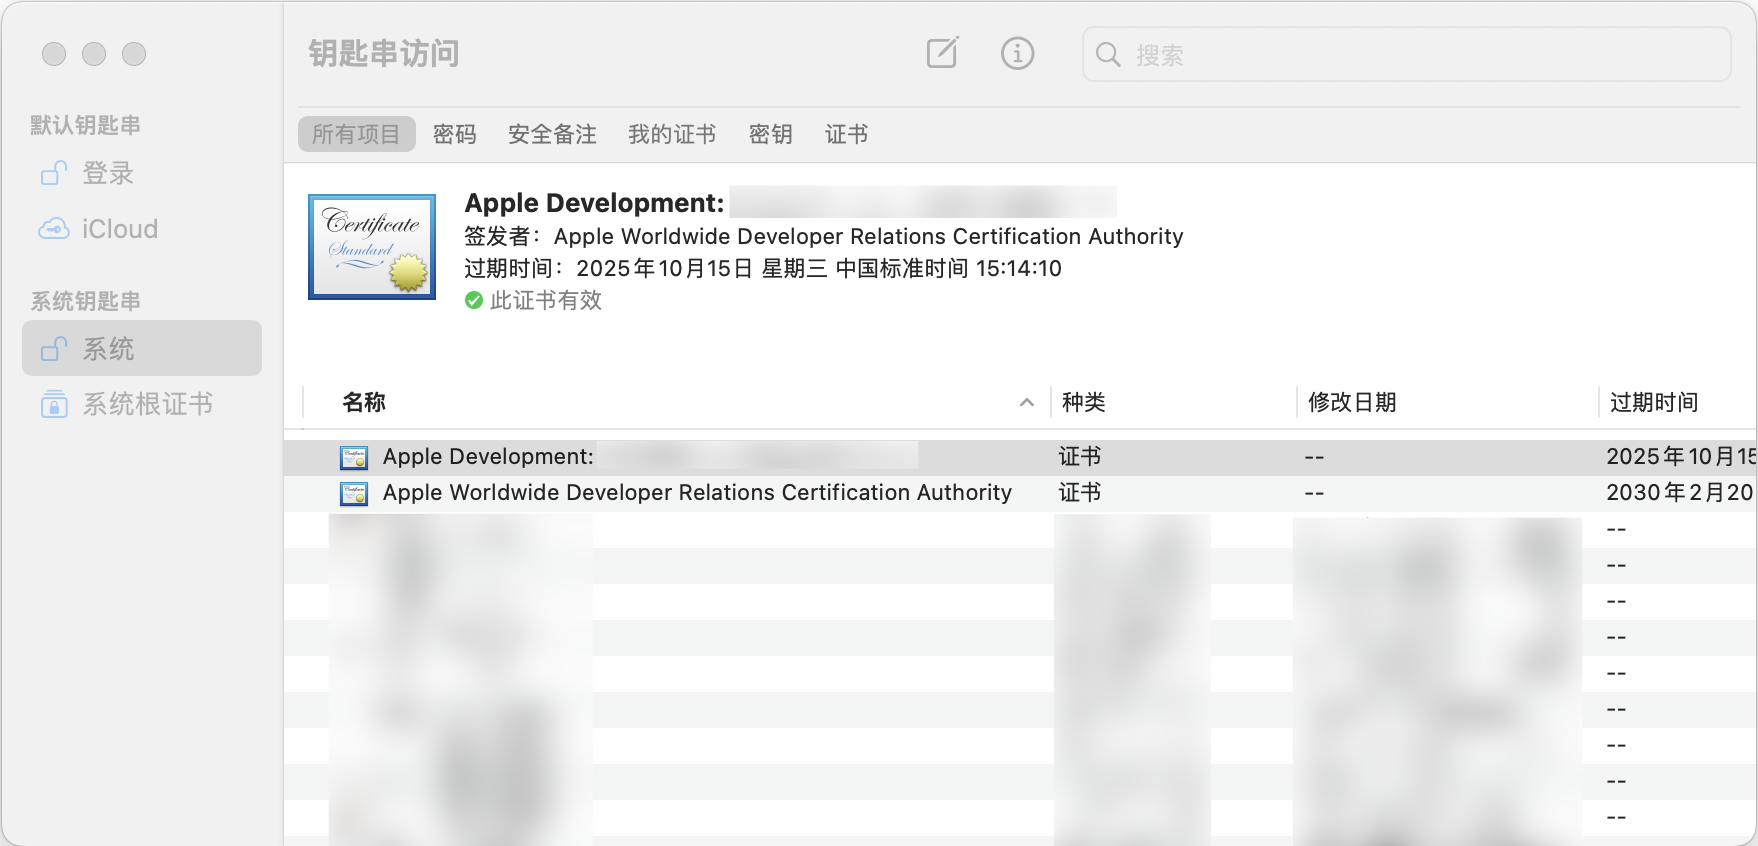Switch to the 密钥 tab
1758x846 pixels.
770,134
